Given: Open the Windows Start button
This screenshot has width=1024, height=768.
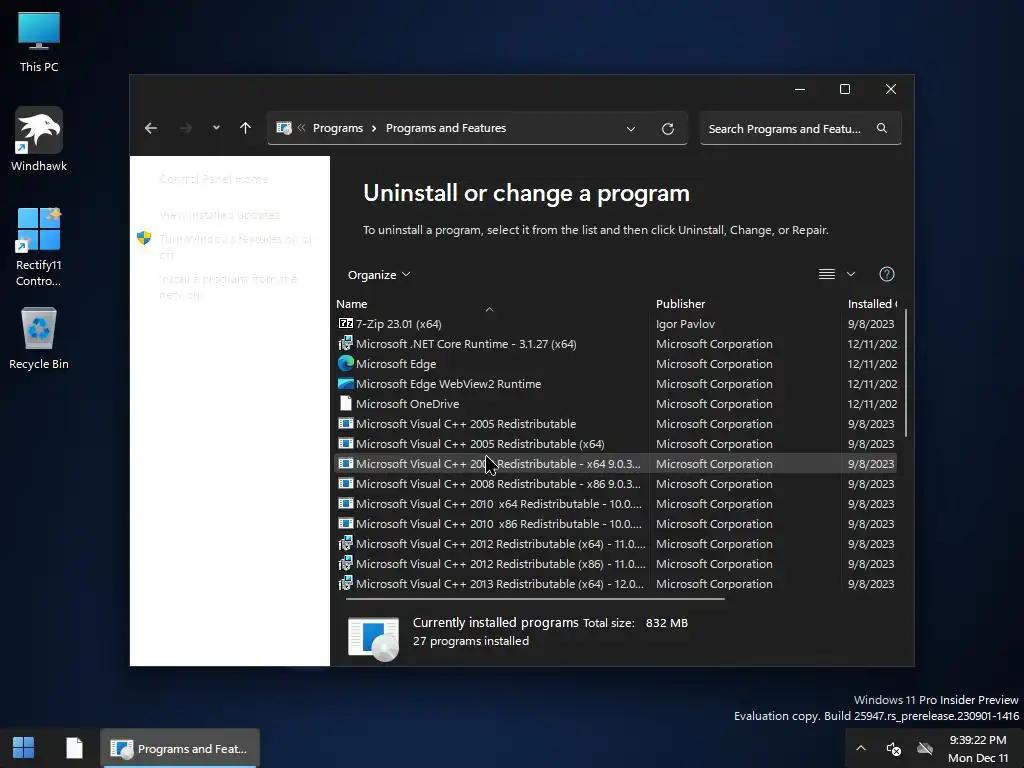Looking at the screenshot, I should pyautogui.click(x=24, y=748).
